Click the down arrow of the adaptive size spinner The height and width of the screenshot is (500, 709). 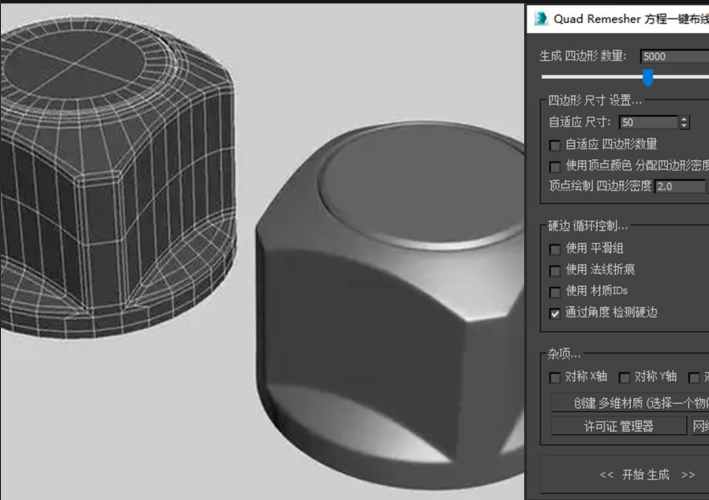tap(684, 125)
